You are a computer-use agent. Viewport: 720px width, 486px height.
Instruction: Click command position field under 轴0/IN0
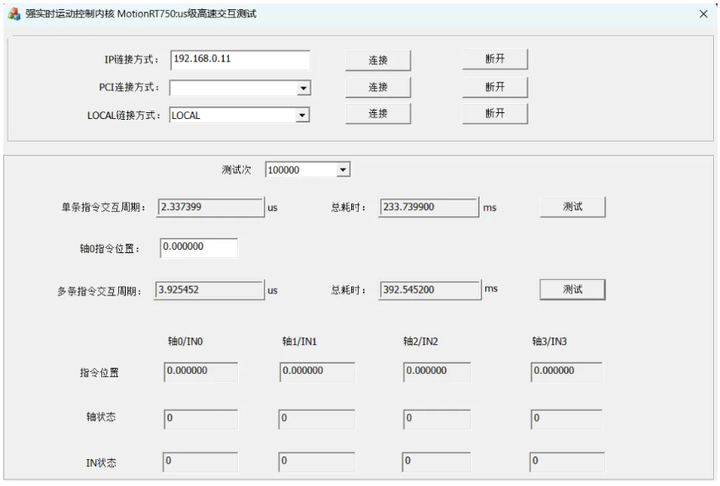[x=201, y=372]
